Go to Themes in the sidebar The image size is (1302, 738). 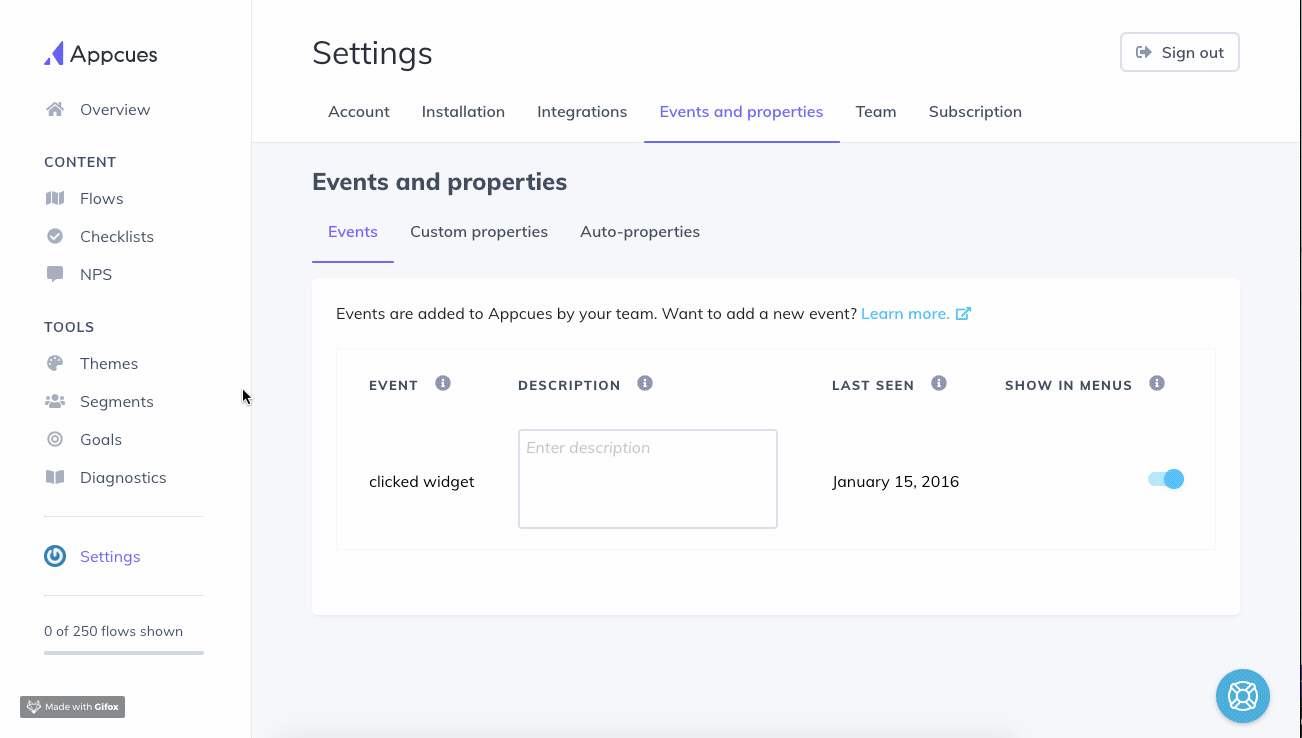pyautogui.click(x=109, y=363)
